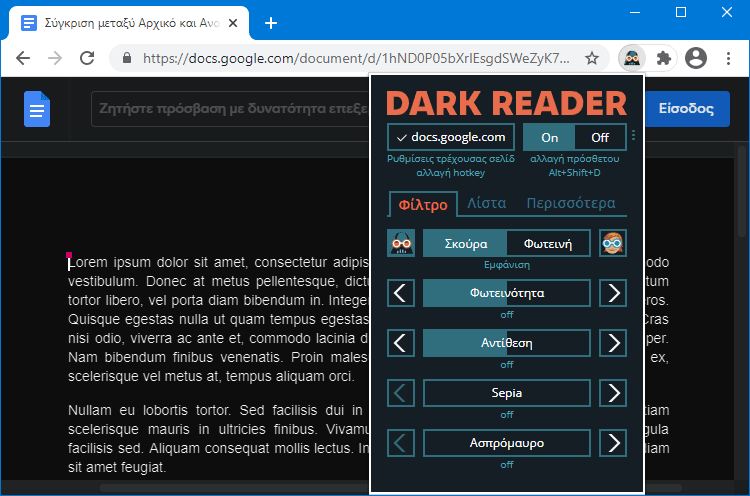Viewport: 750px width, 496px height.
Task: Go forward to the next page
Action: tap(55, 58)
